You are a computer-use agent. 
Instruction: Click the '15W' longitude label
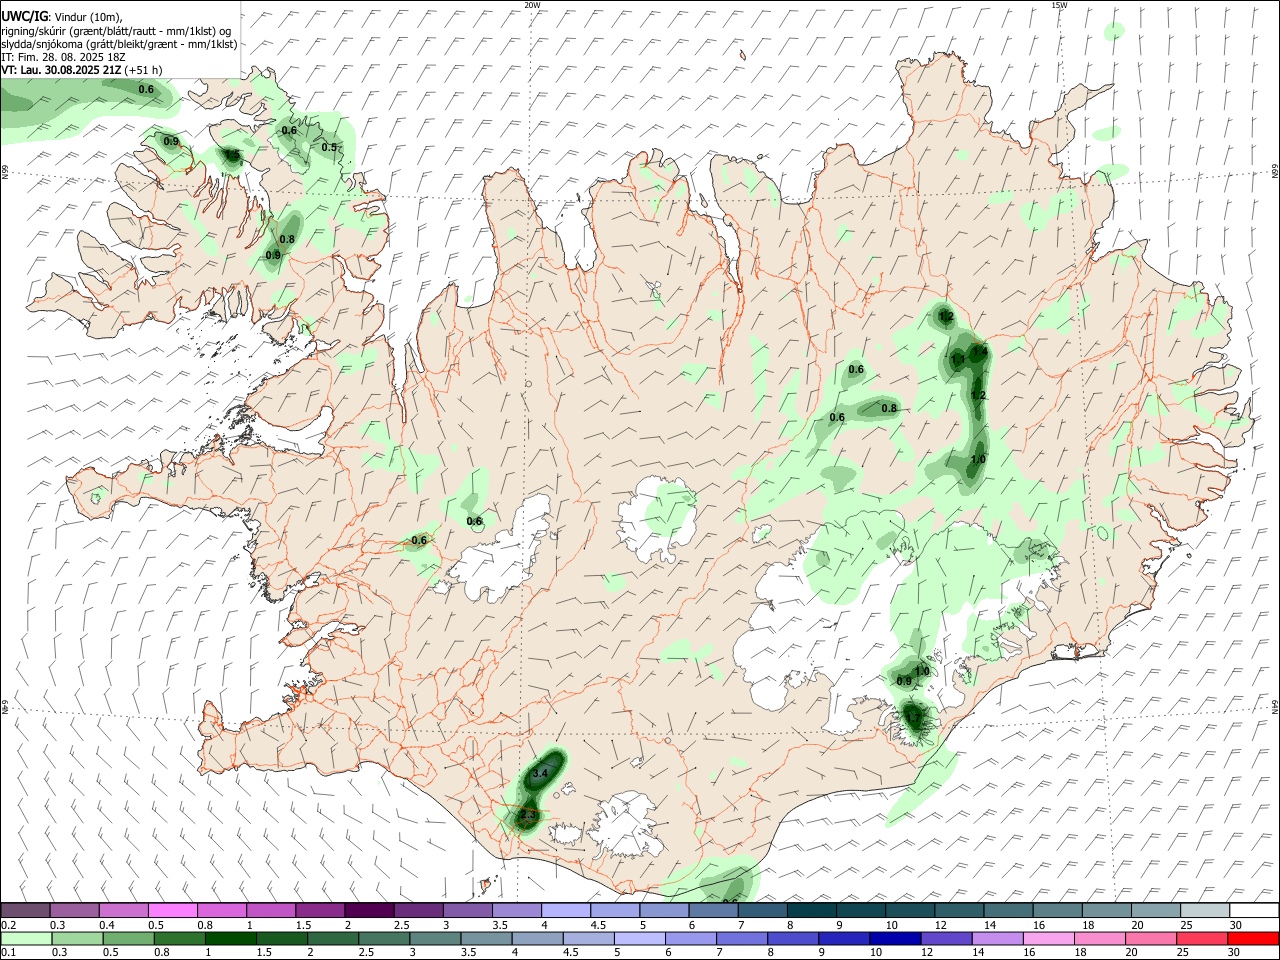click(1059, 5)
